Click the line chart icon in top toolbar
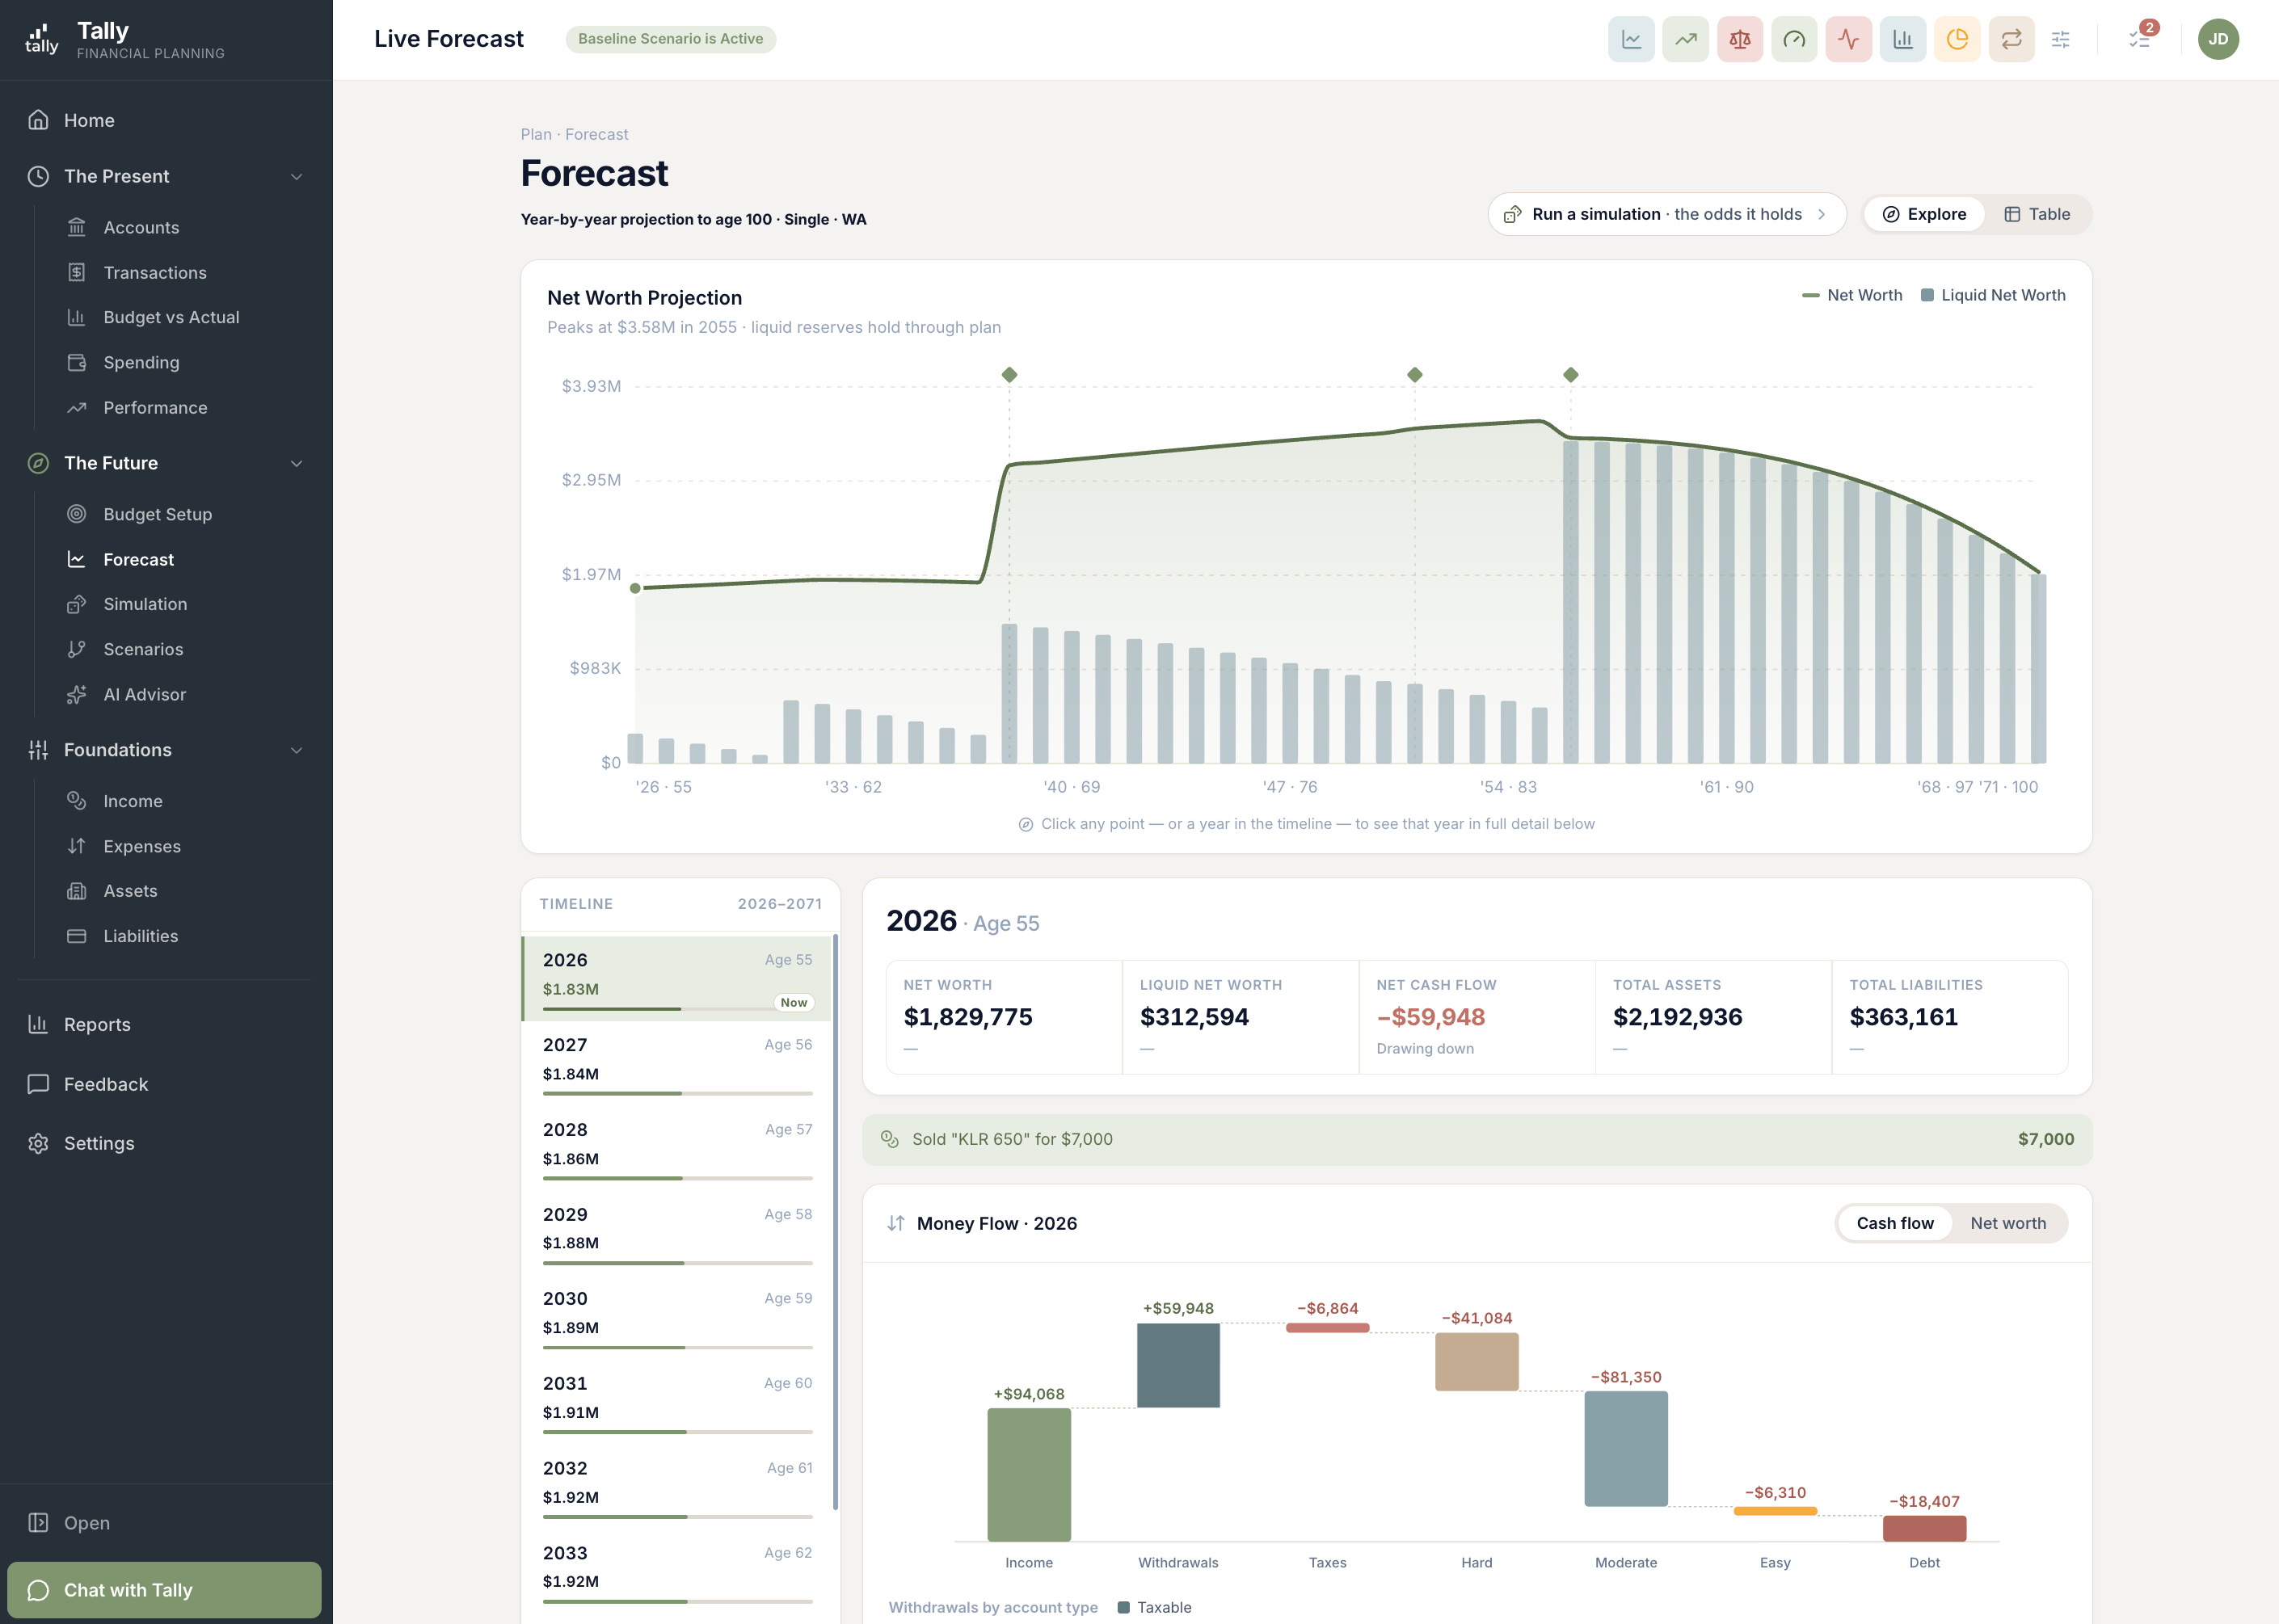2279x1624 pixels. pos(1631,39)
